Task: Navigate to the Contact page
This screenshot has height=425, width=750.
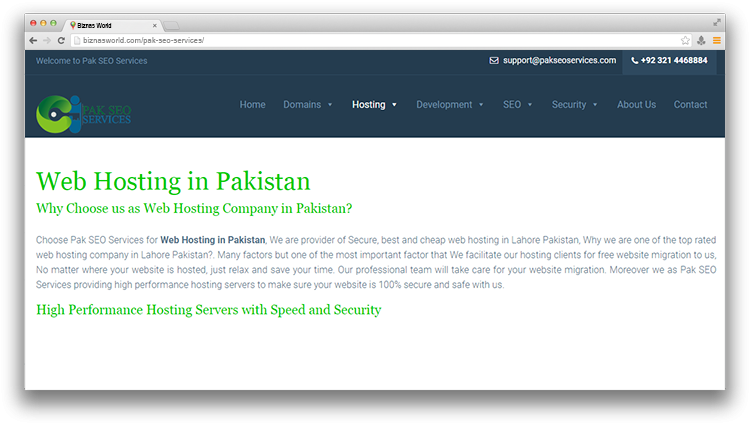Action: (x=690, y=105)
